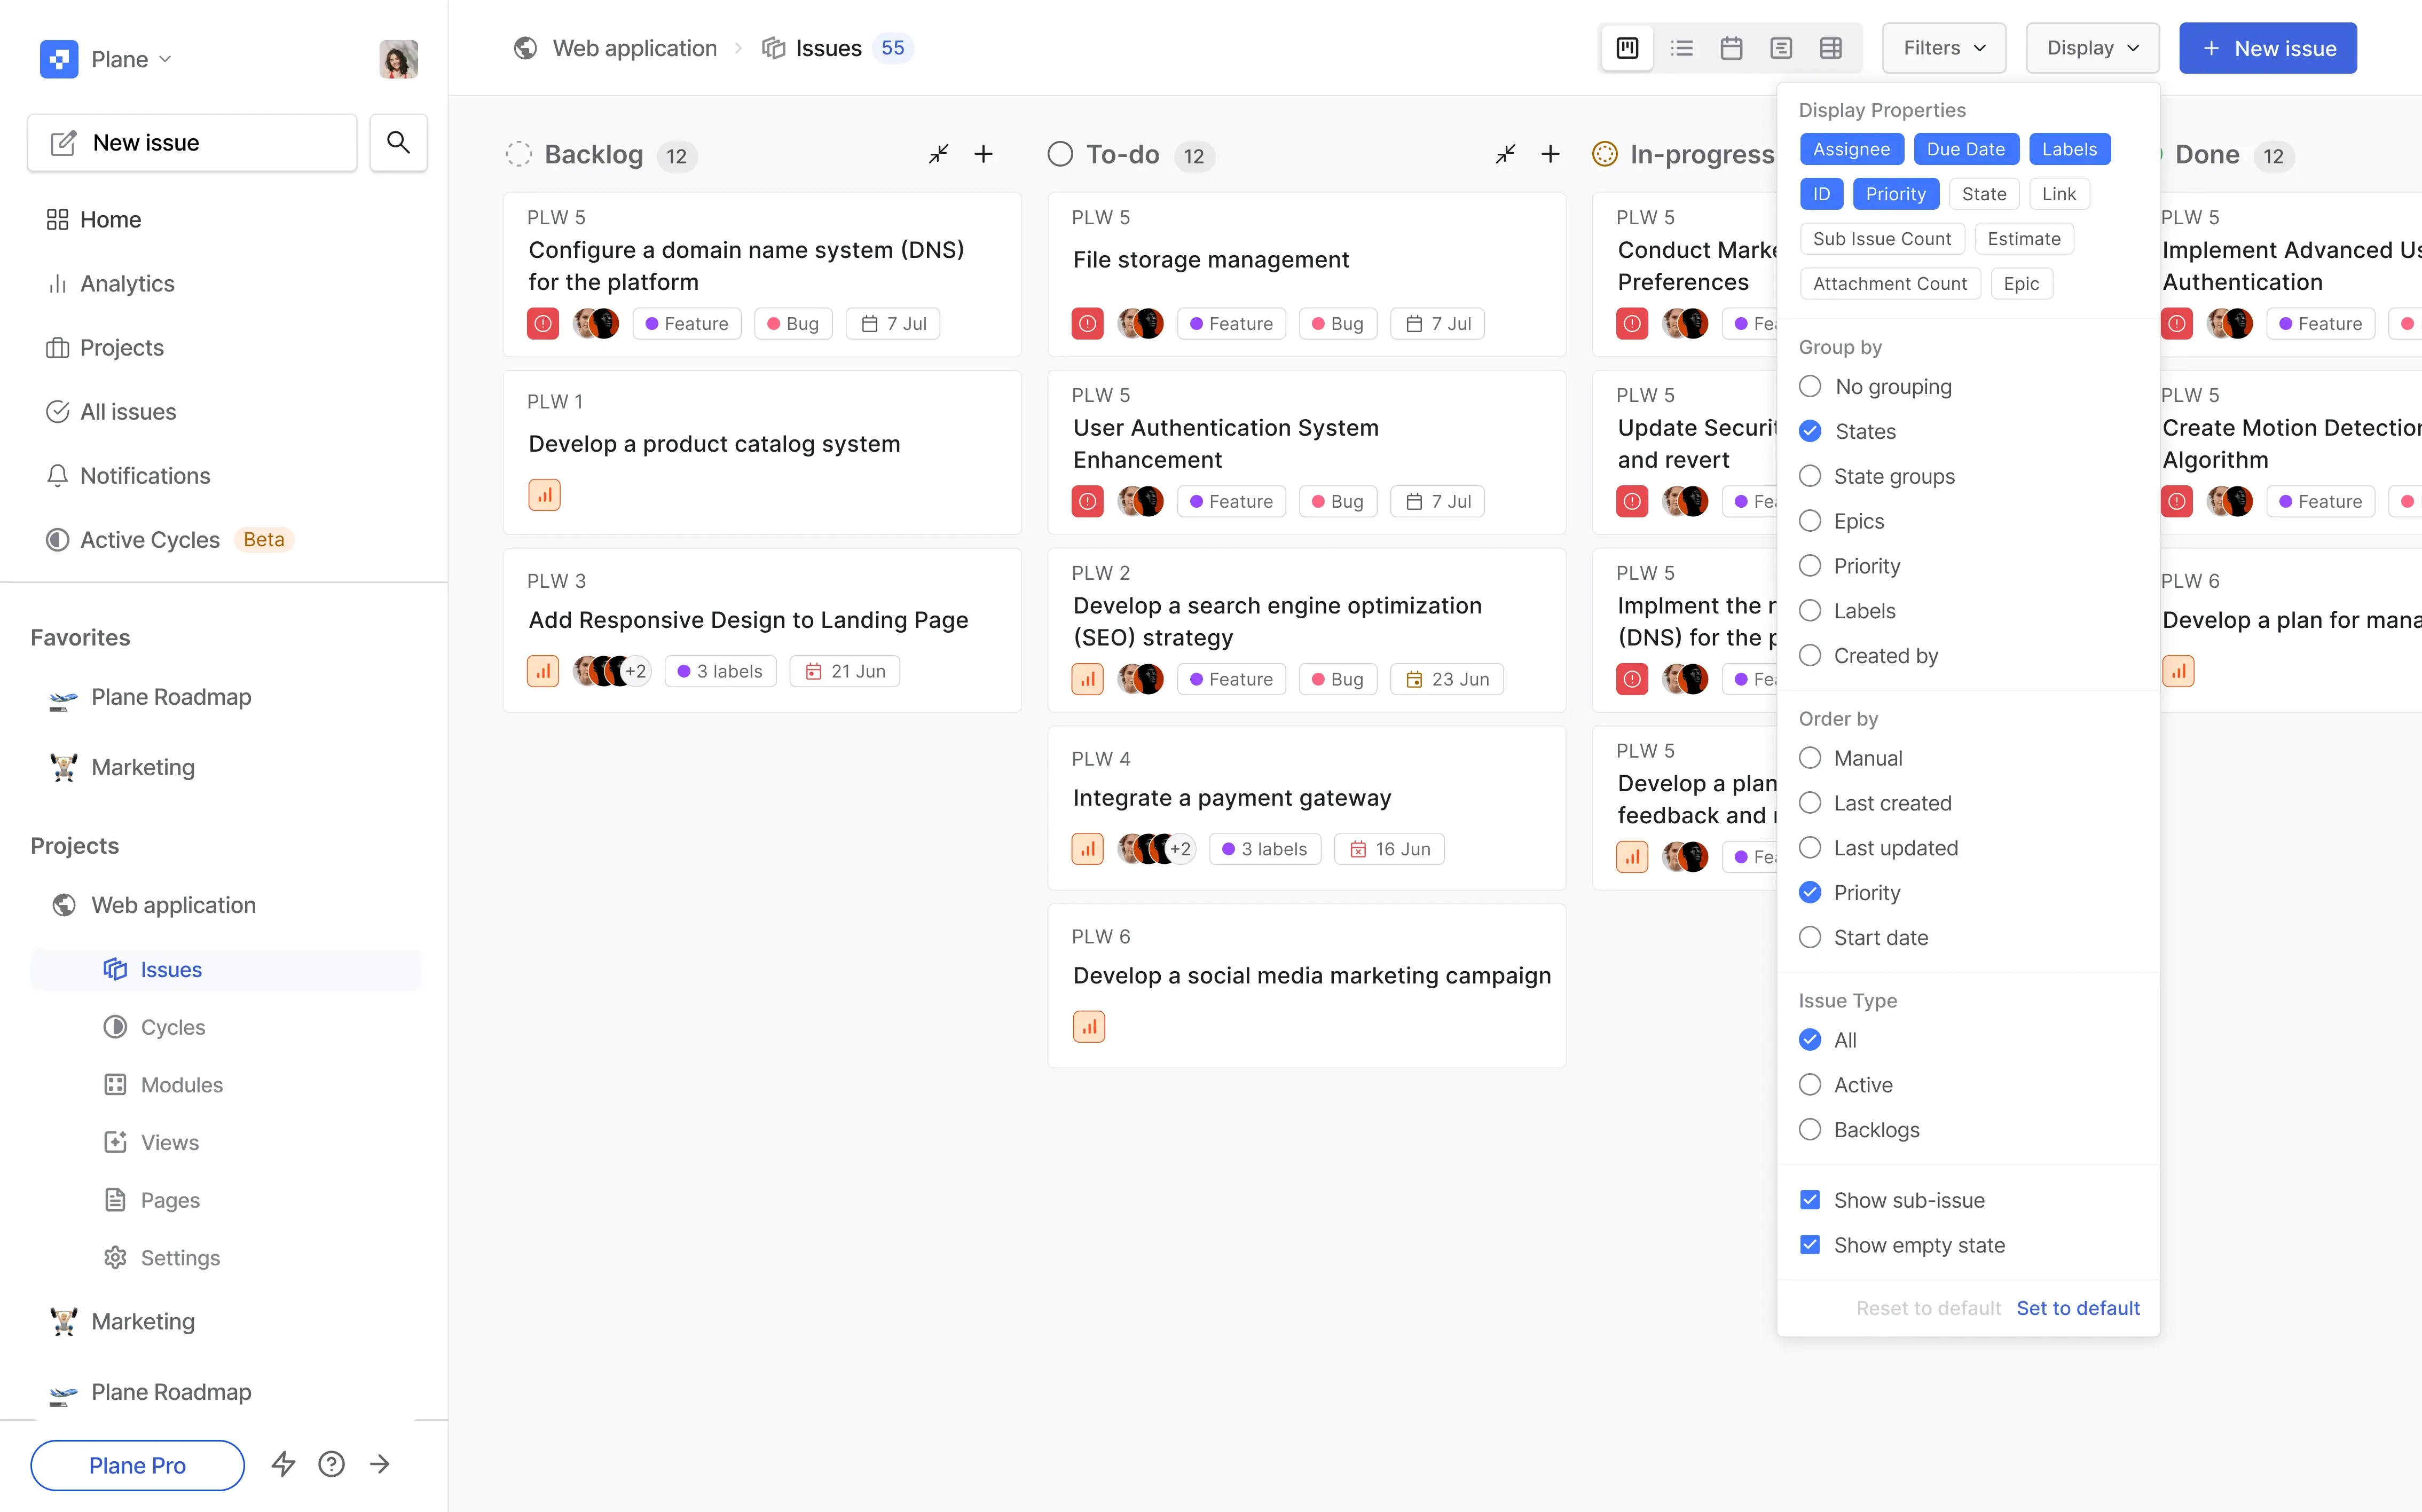Image resolution: width=2422 pixels, height=1512 pixels.
Task: Go to Analytics in sidebar
Action: point(127,284)
